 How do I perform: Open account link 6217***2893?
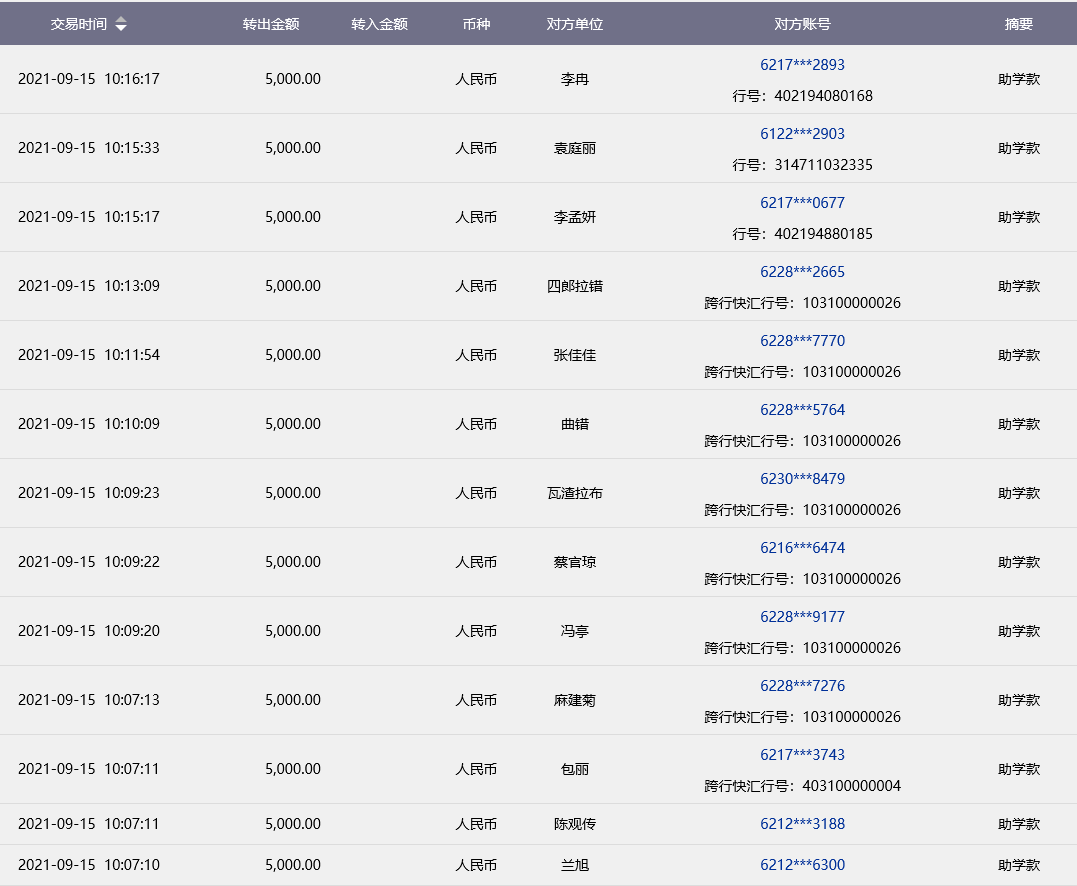pos(802,65)
